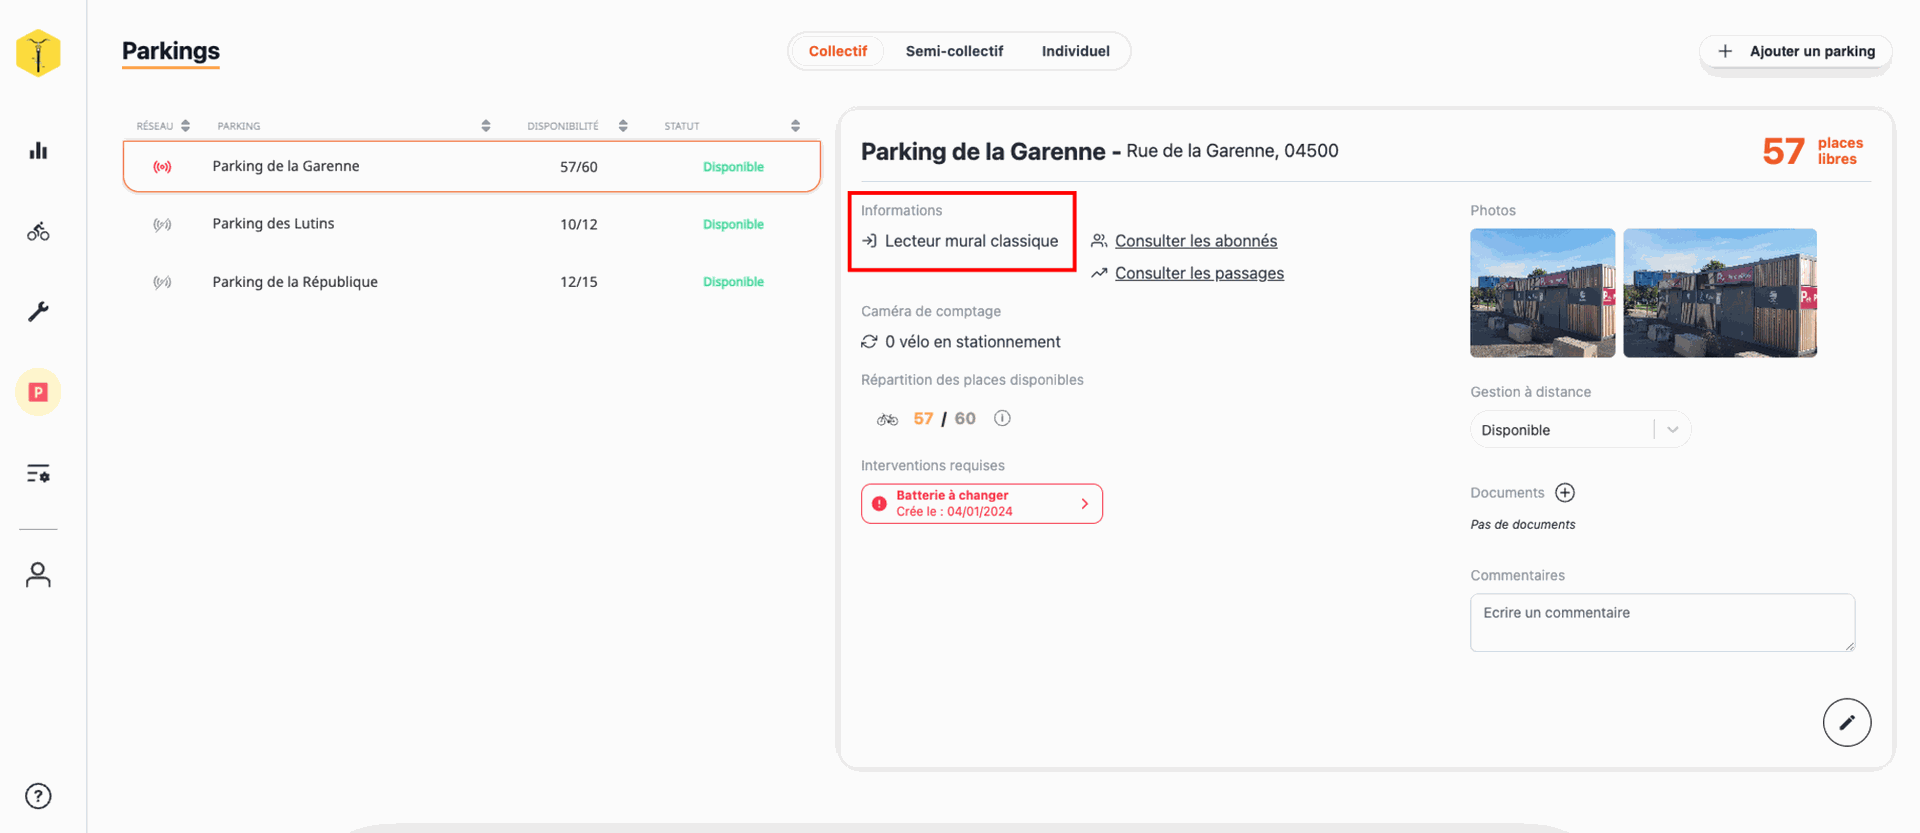Click Ajouter un parking button

1796,51
